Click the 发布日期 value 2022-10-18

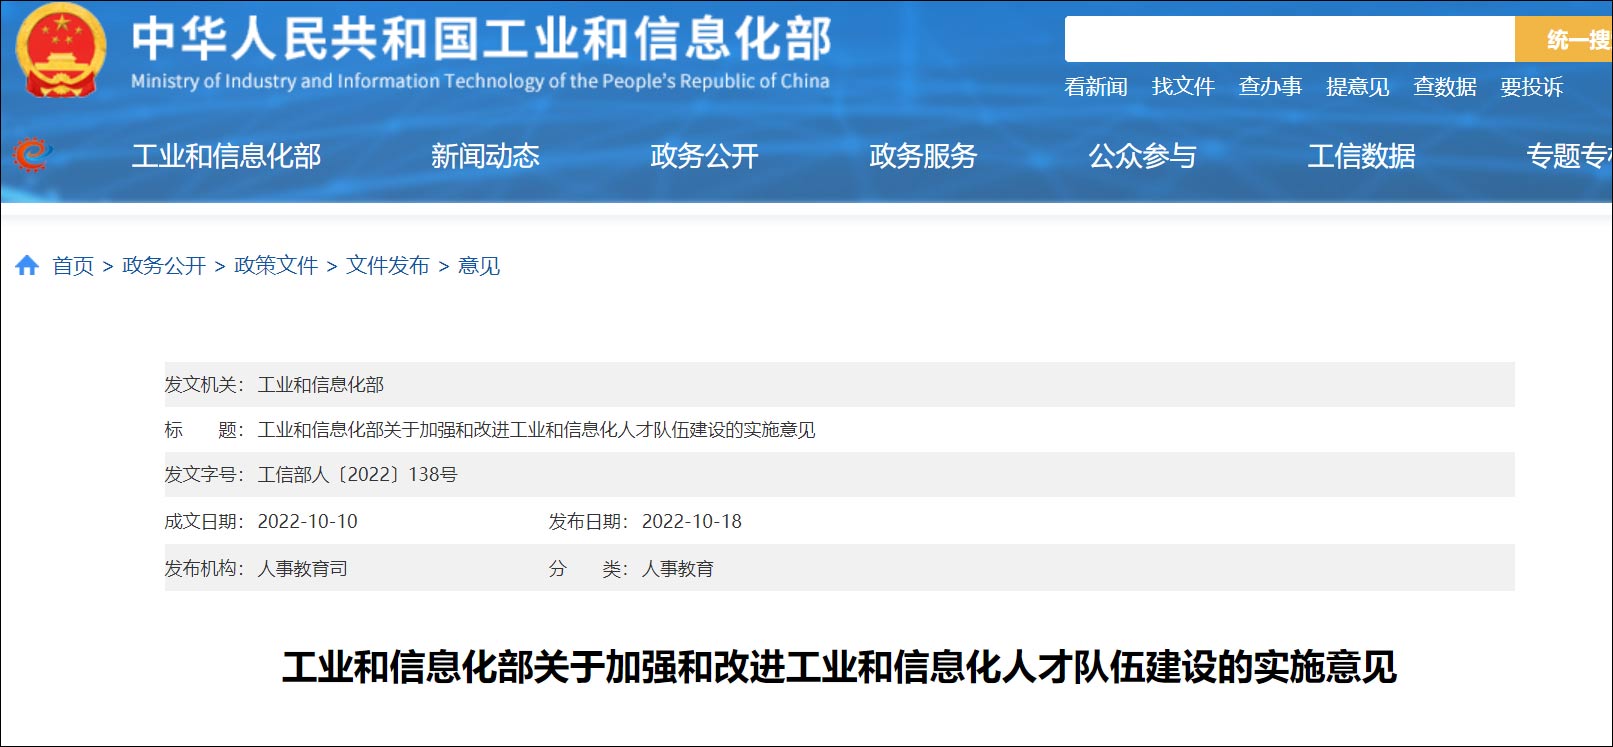click(x=692, y=522)
